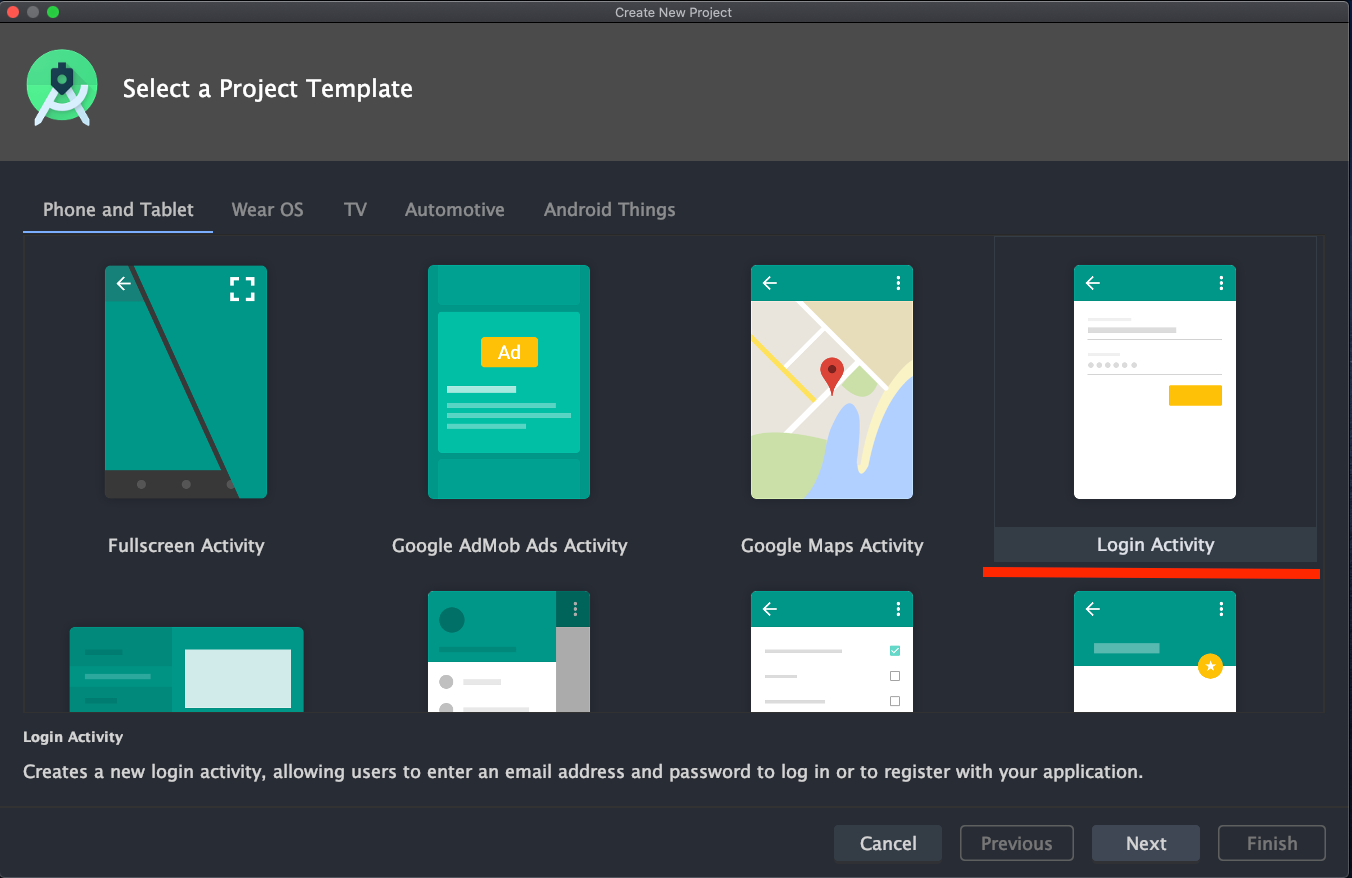
Task: Click the Previous button
Action: 1017,843
